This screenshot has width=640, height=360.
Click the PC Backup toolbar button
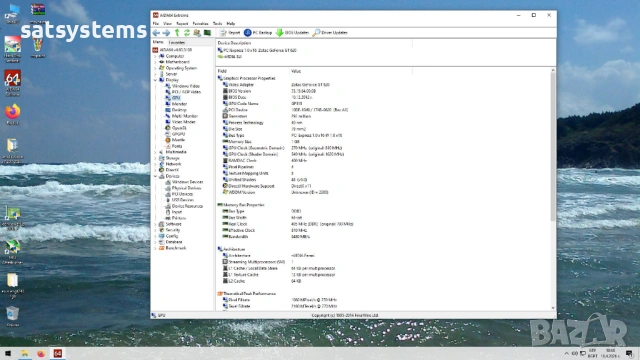(258, 33)
